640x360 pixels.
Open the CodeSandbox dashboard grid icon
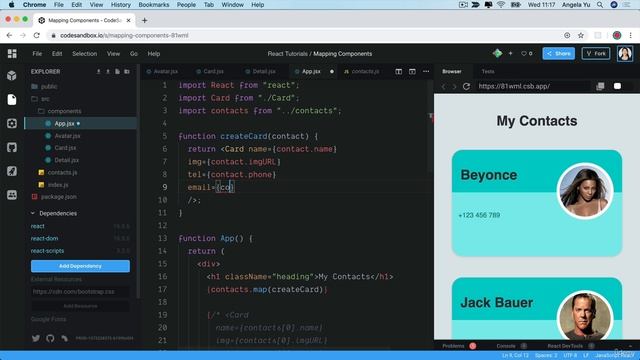tap(12, 53)
